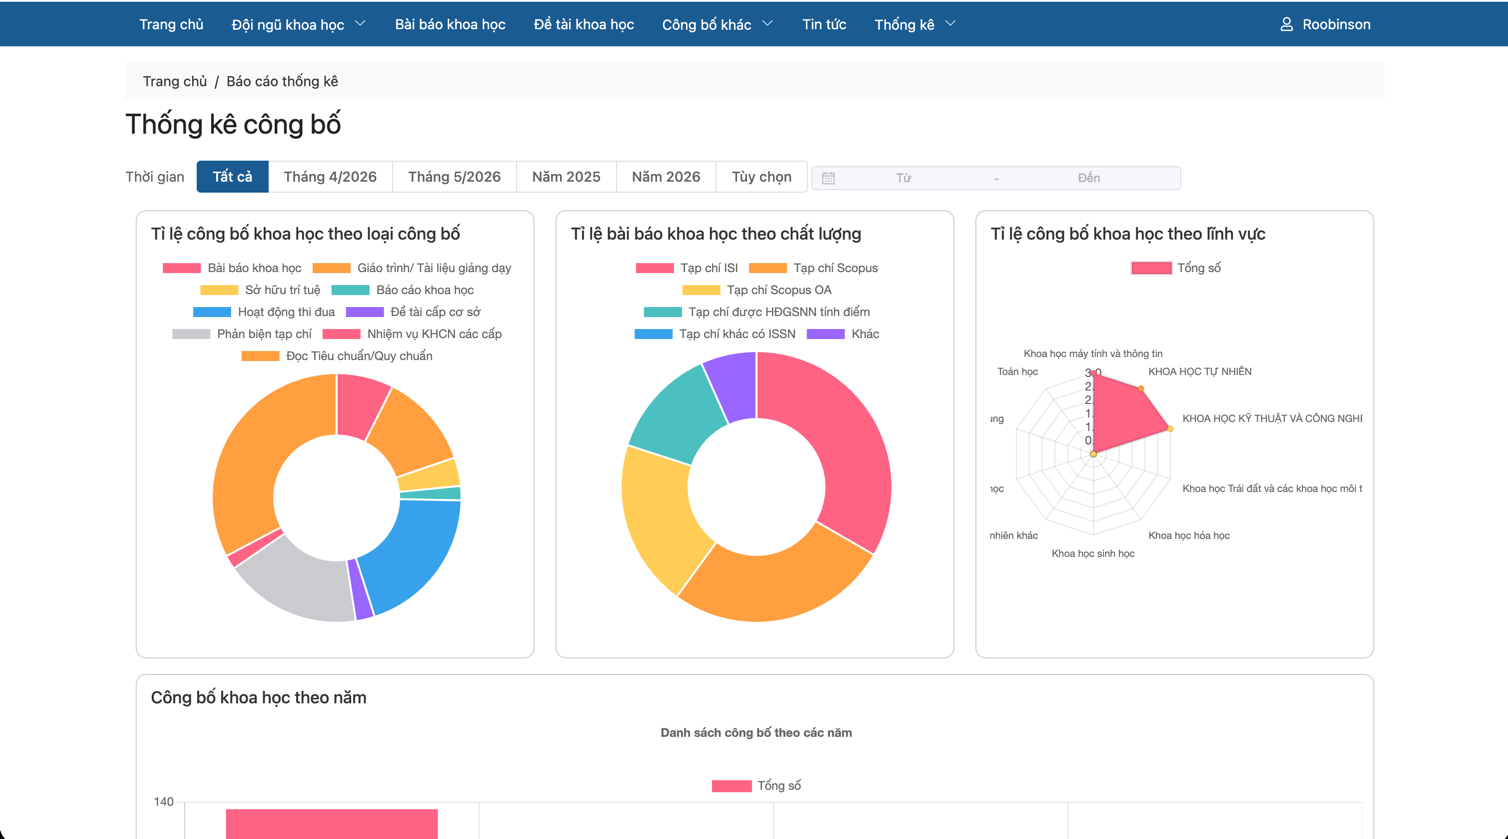Image resolution: width=1508 pixels, height=839 pixels.
Task: Click the Công bố khoa học theo năm heading
Action: click(x=259, y=698)
